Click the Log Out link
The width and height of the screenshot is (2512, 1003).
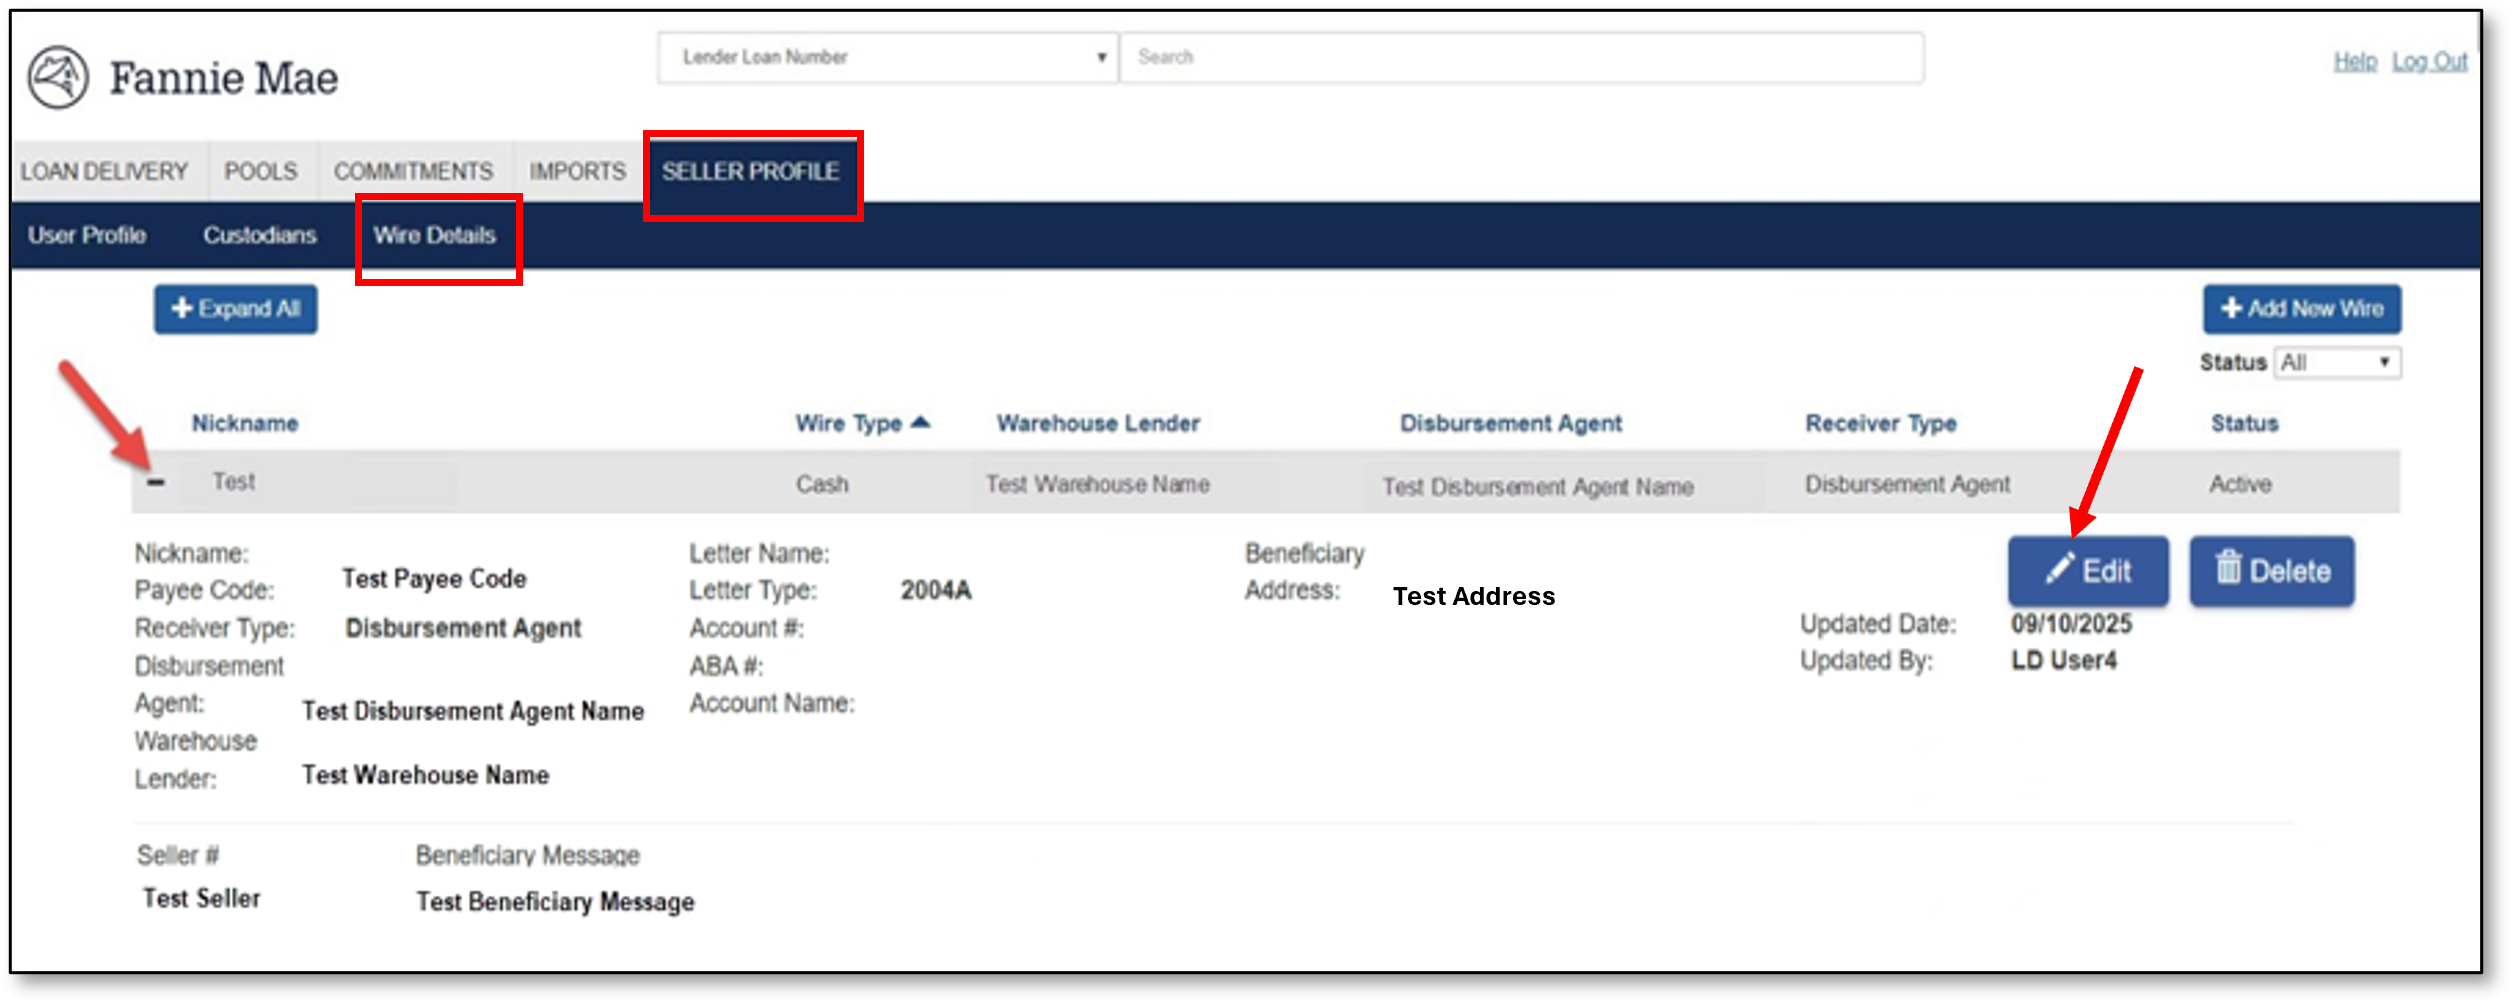click(x=2429, y=62)
